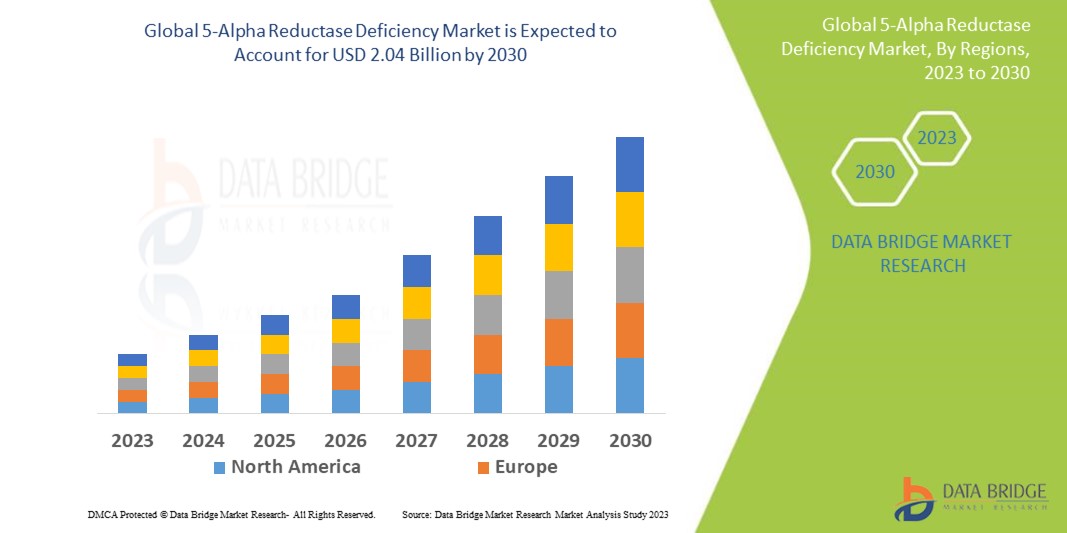Screen dimensions: 1067x533
Task: Click the 2023 hexagon badge
Action: [937, 138]
